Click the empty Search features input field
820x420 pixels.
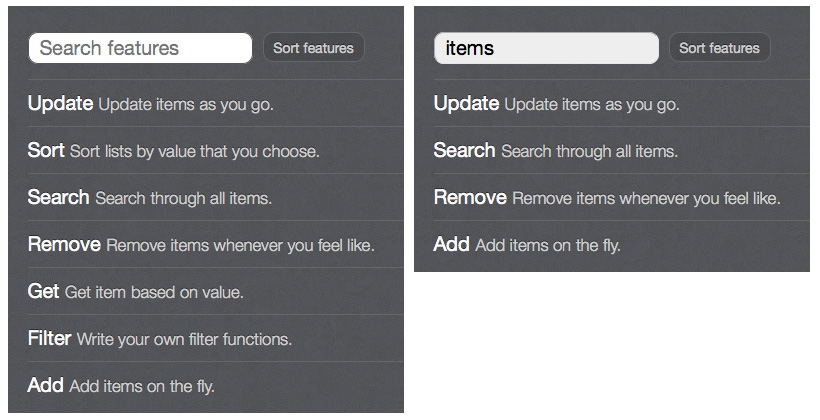click(x=140, y=48)
